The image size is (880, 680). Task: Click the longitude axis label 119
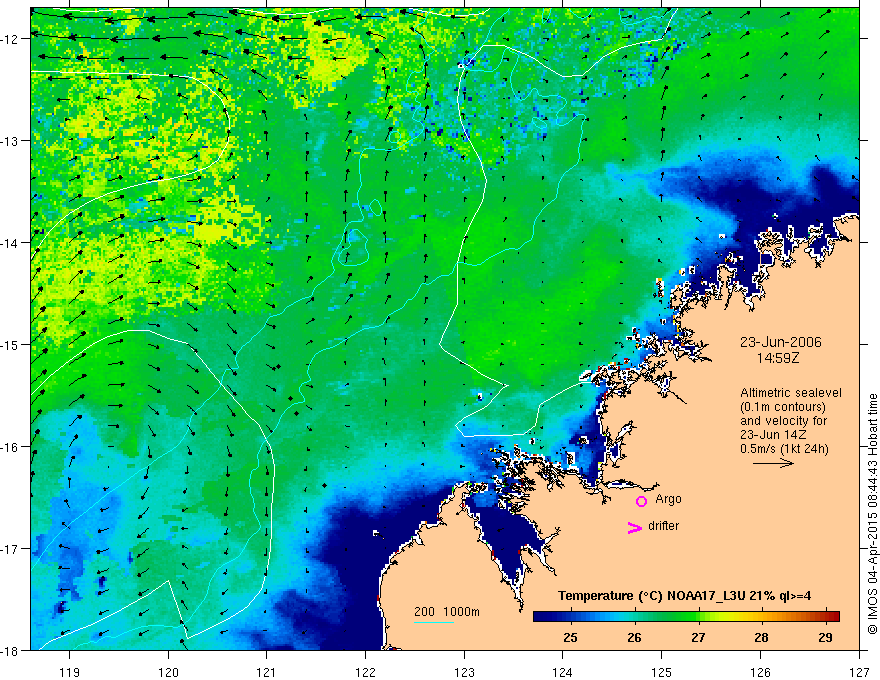70,672
